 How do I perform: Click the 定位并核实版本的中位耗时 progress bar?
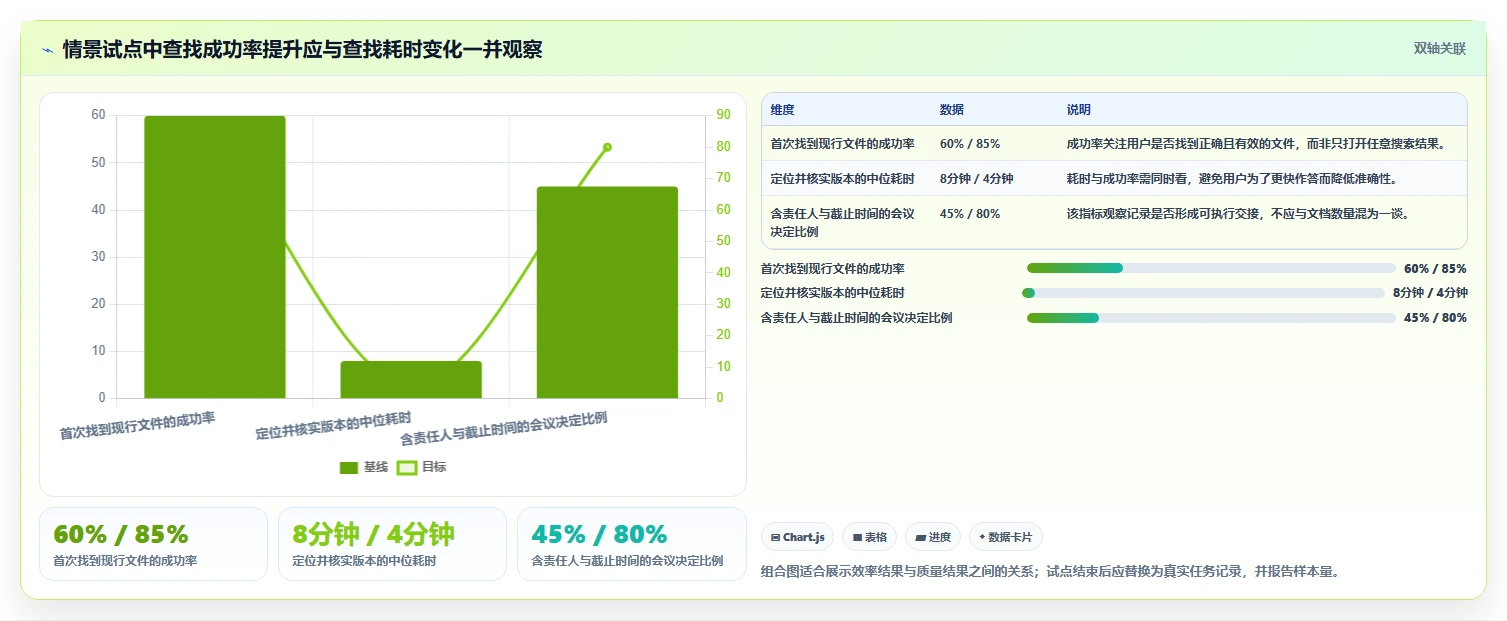(1202, 293)
